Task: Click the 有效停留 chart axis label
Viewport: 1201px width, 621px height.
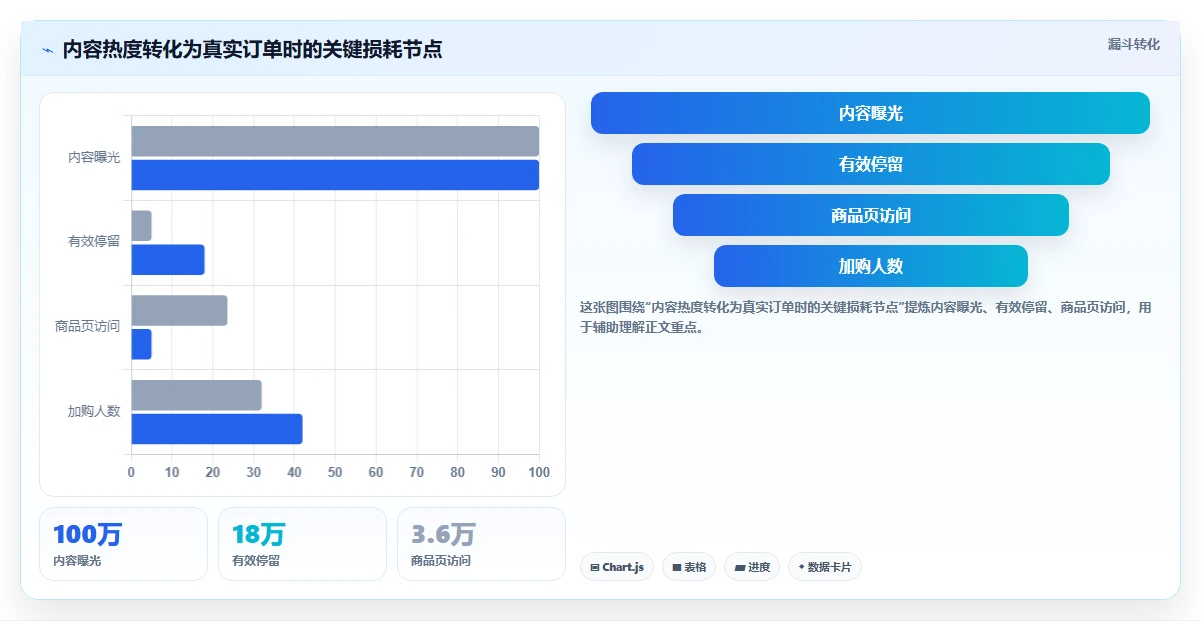Action: coord(94,241)
